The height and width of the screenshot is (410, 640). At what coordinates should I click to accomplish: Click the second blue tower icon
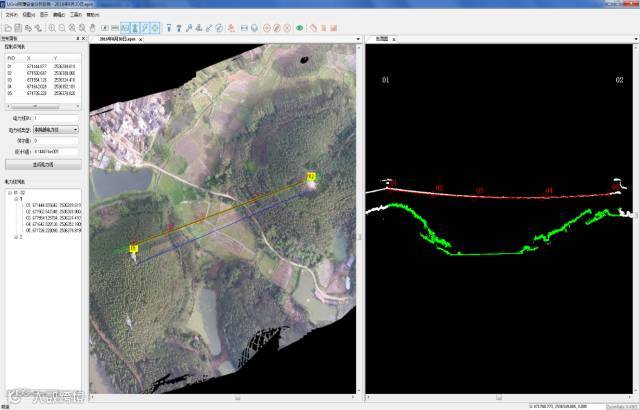(x=179, y=28)
